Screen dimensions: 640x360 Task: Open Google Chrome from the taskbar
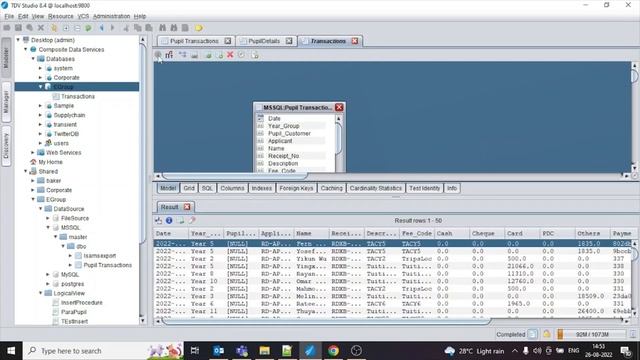333,351
